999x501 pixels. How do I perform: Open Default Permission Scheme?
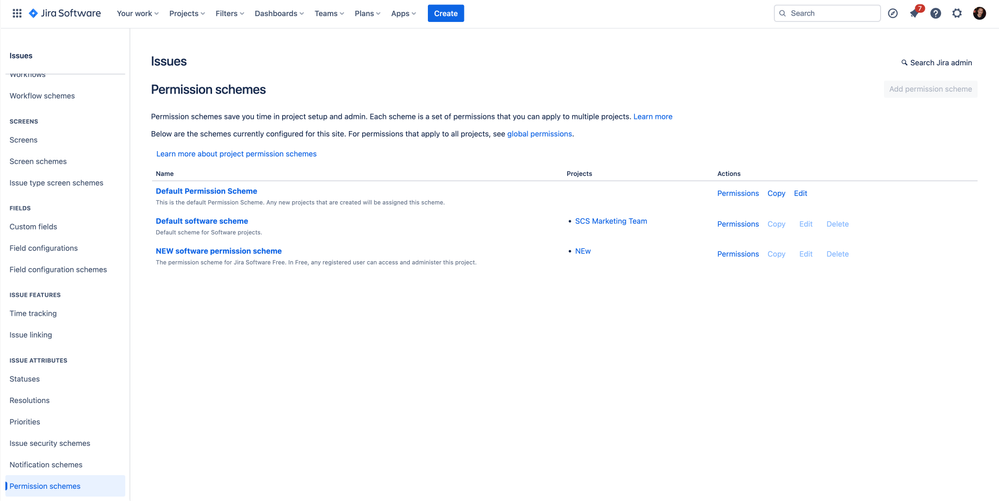tap(206, 191)
